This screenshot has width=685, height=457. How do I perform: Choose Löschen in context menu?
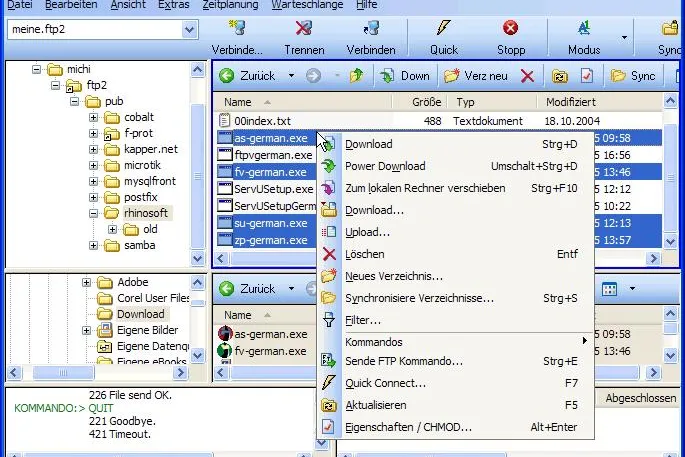click(x=455, y=254)
